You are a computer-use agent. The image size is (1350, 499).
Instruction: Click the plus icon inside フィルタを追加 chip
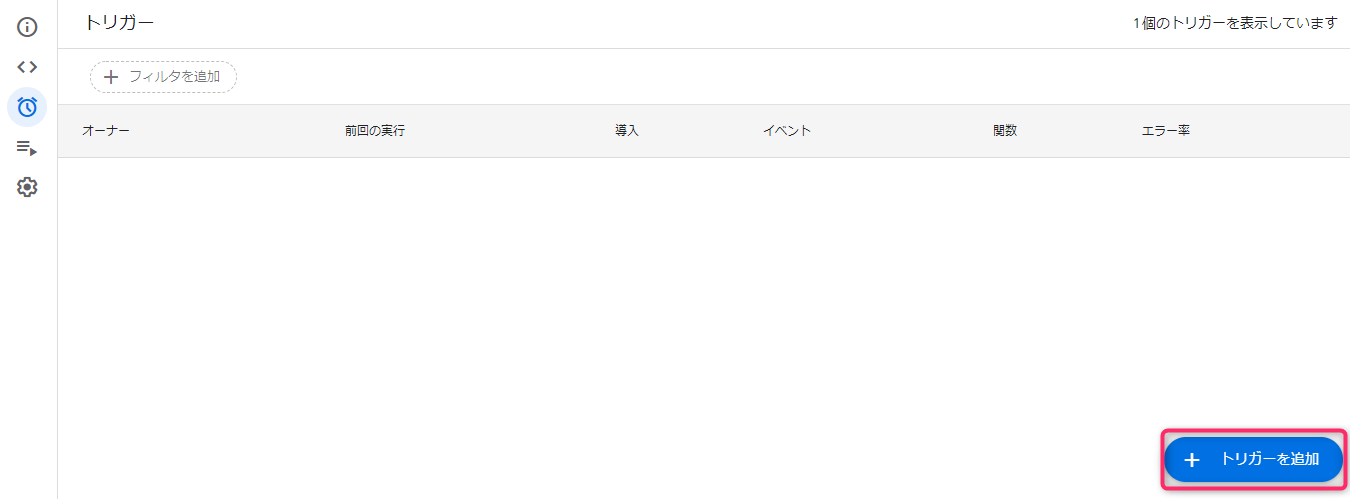[x=111, y=77]
